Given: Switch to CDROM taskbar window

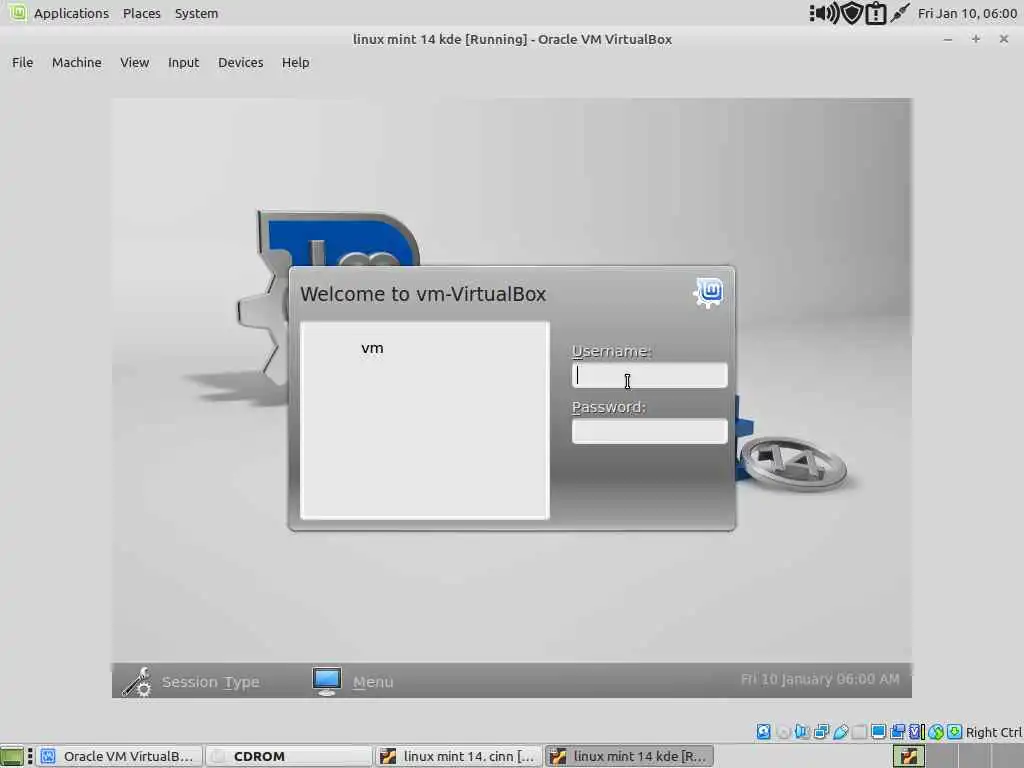Looking at the screenshot, I should point(290,756).
